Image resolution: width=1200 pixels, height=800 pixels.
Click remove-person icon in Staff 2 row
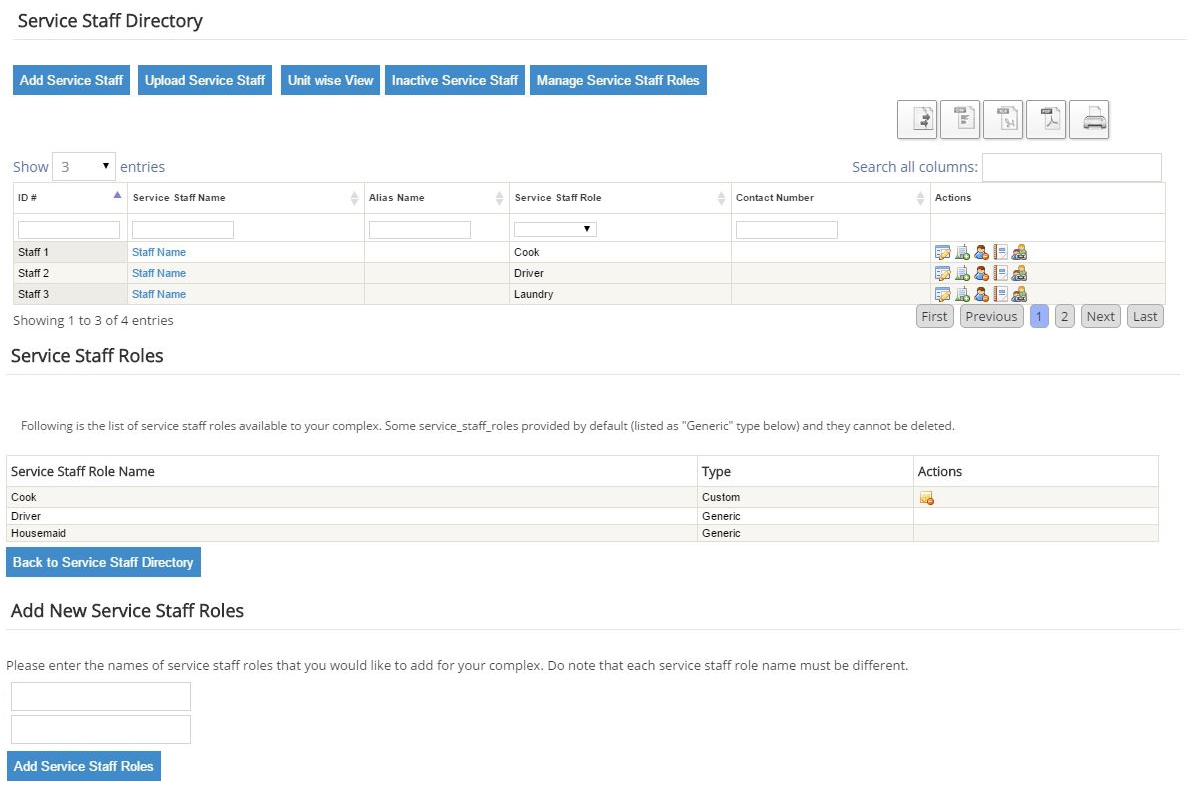tap(981, 273)
